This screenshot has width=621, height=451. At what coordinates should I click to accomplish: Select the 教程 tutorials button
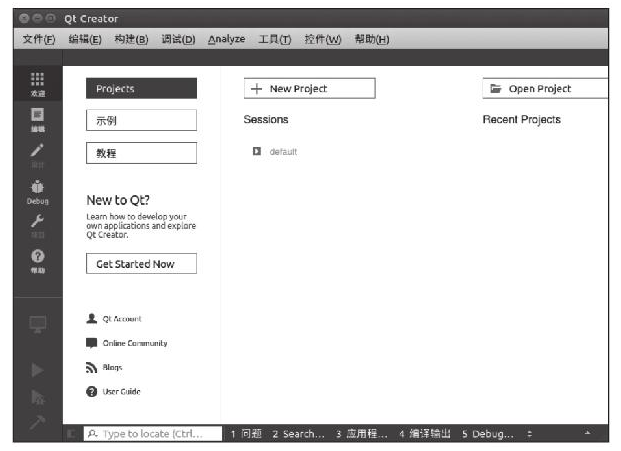coord(141,153)
